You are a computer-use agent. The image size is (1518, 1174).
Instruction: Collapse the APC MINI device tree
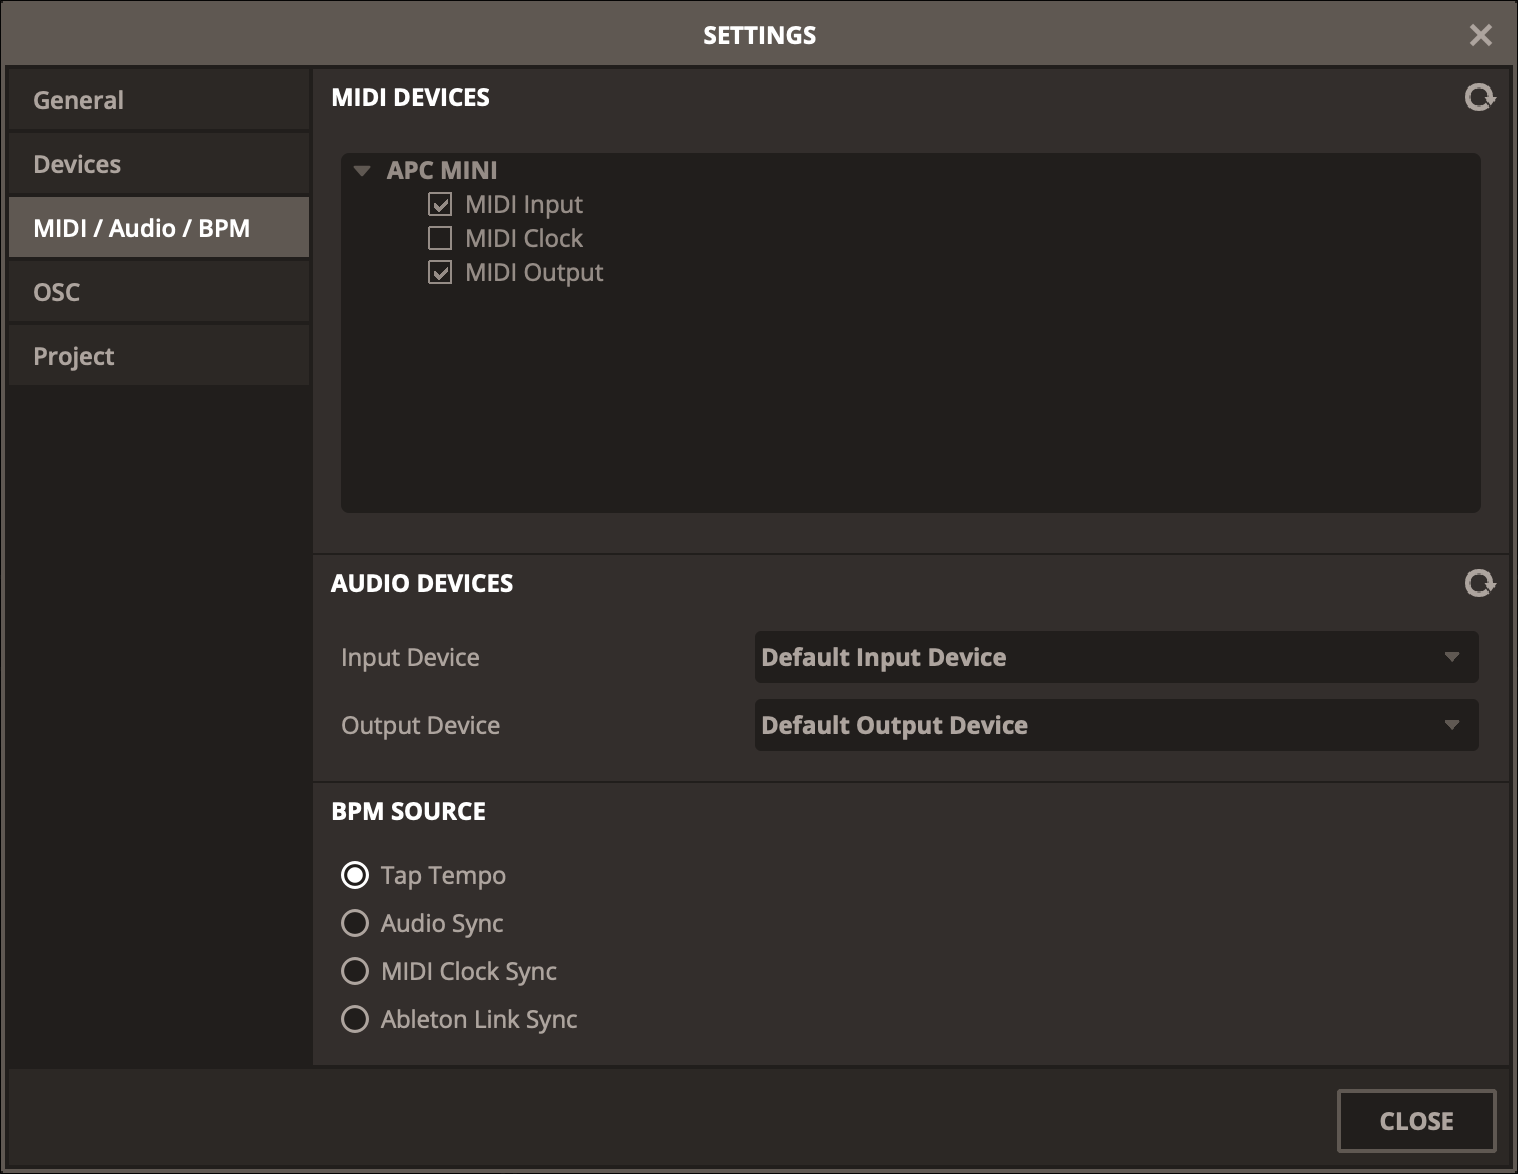click(362, 170)
